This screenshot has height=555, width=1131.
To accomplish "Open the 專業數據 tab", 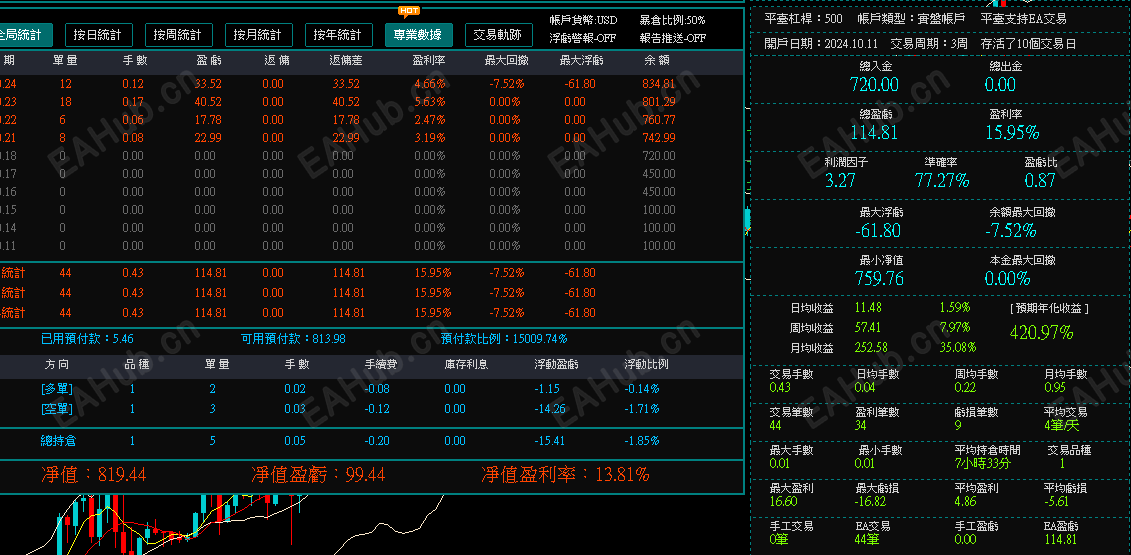I will pos(418,35).
